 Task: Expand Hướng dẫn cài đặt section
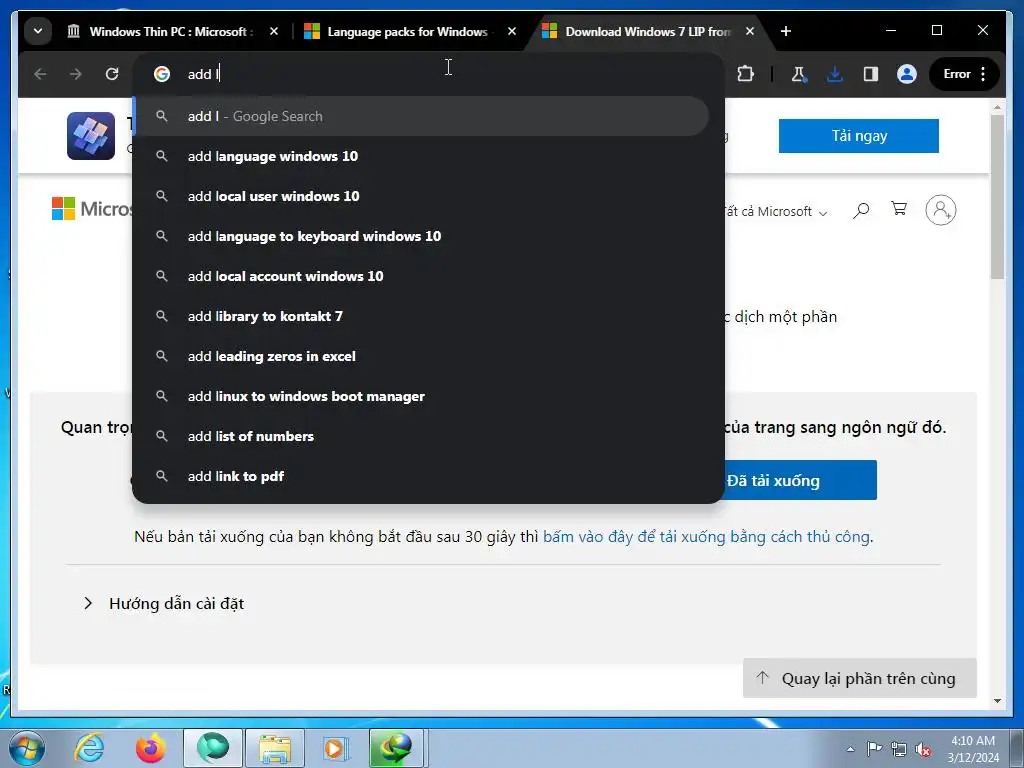click(x=163, y=603)
